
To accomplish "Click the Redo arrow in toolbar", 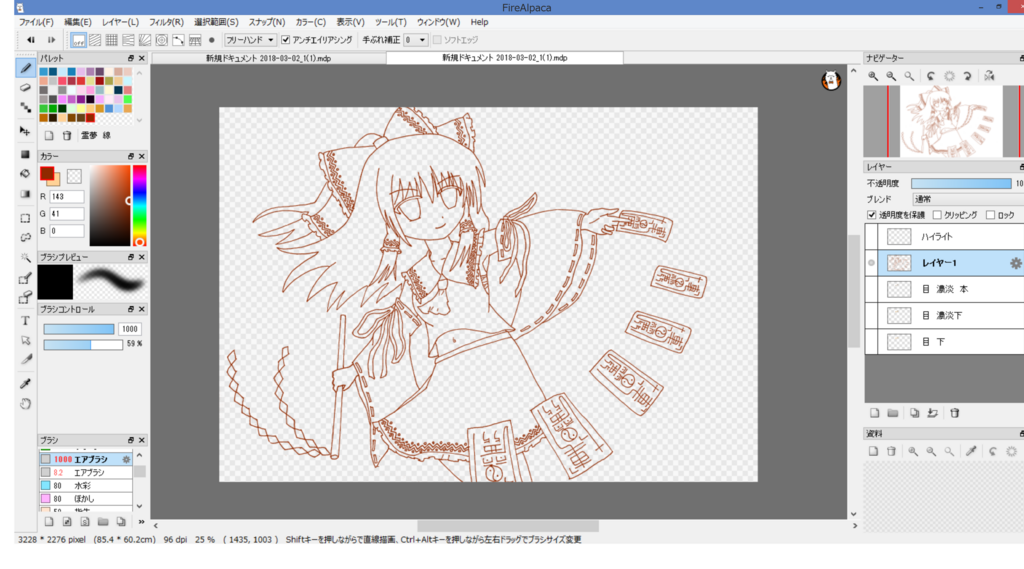I will tap(51, 40).
